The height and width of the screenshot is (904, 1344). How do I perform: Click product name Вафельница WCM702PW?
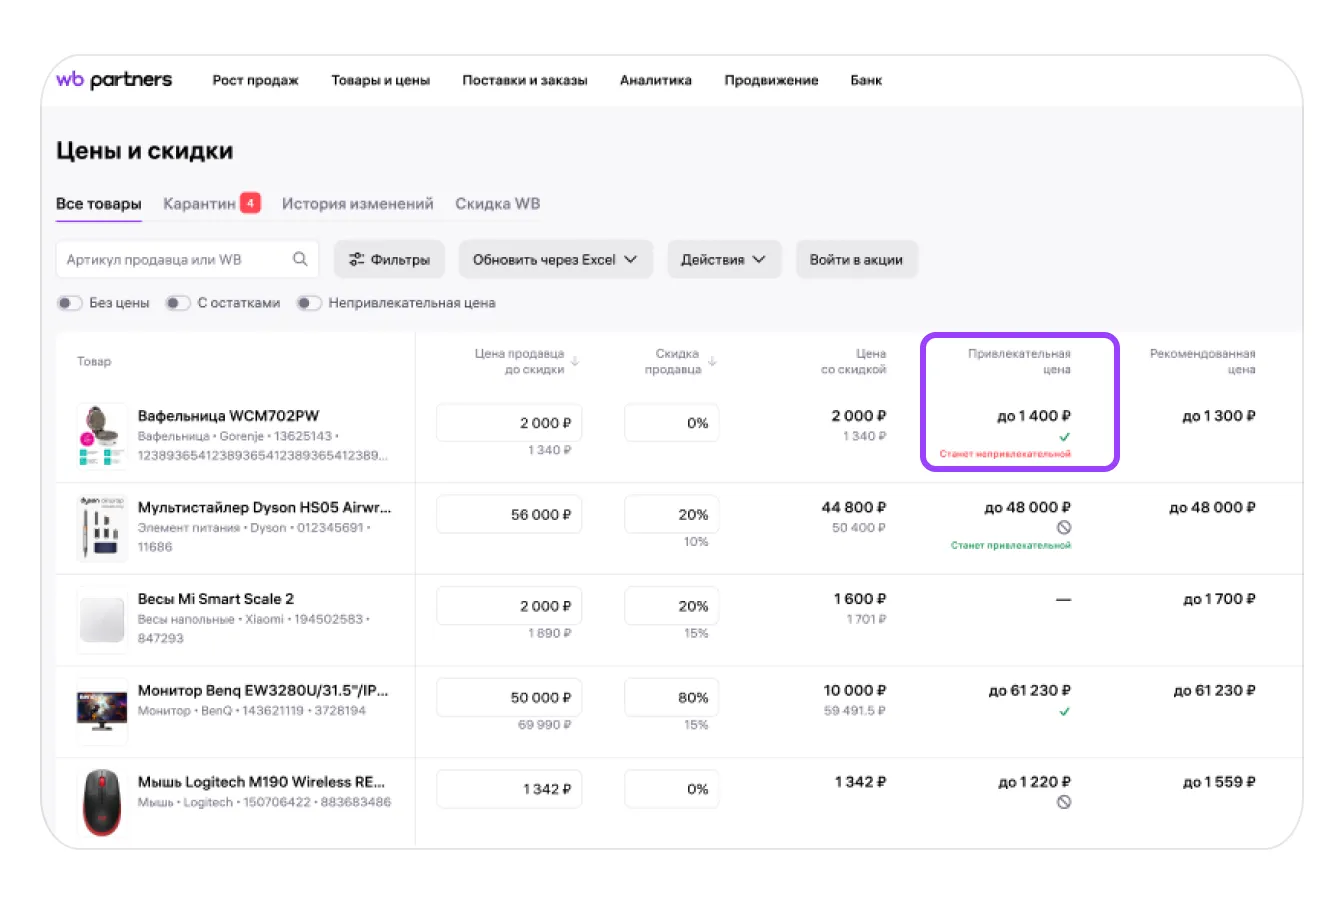[228, 416]
